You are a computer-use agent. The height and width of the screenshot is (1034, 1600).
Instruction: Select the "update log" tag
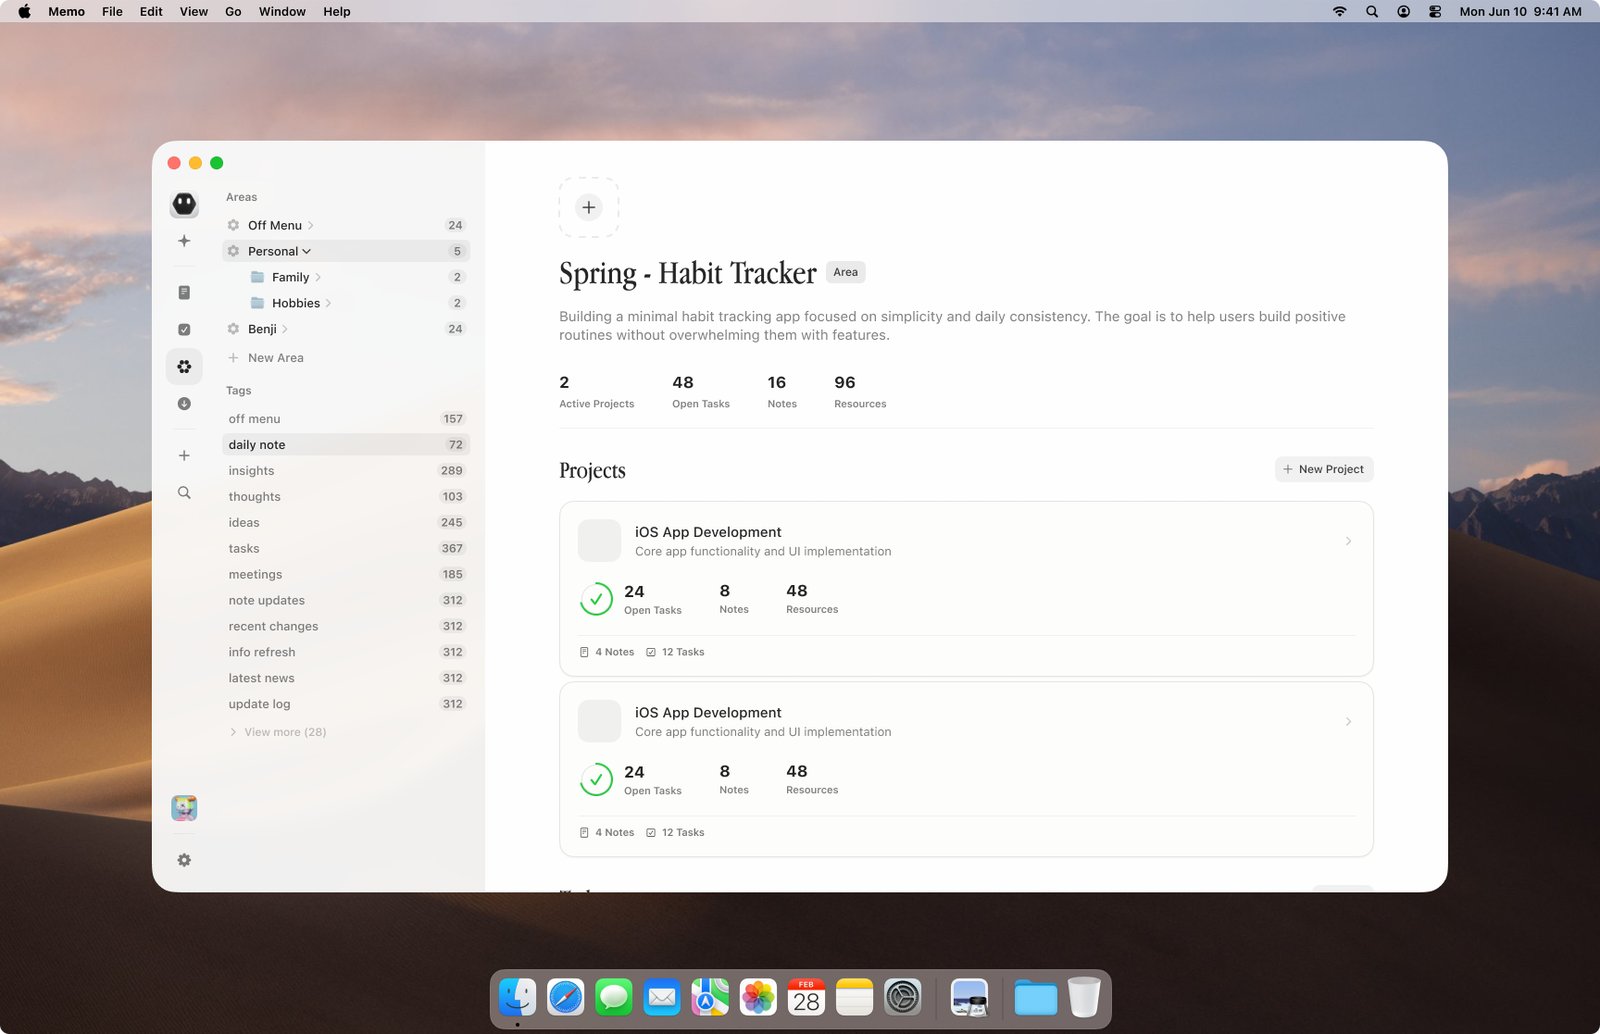(x=346, y=704)
